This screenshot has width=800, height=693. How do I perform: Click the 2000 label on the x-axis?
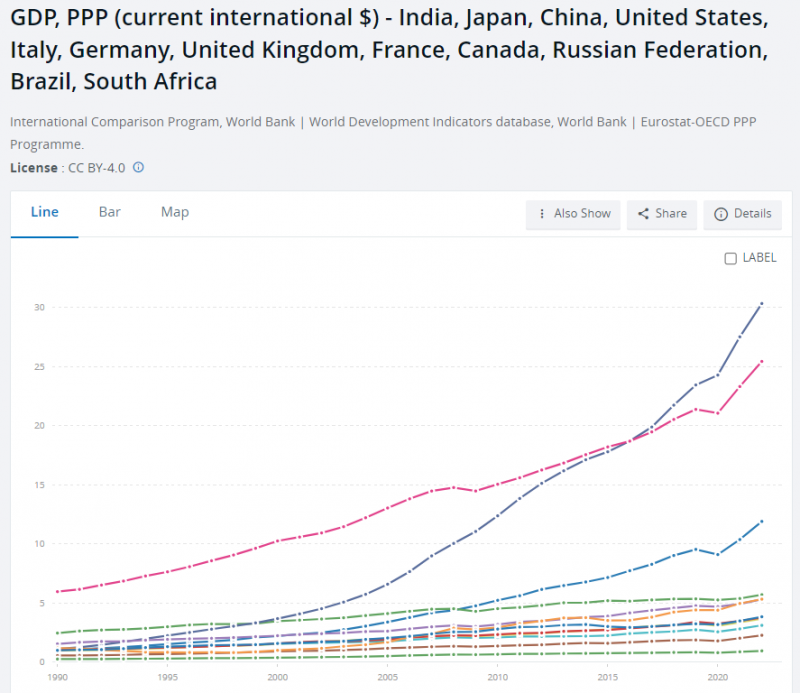pos(279,677)
